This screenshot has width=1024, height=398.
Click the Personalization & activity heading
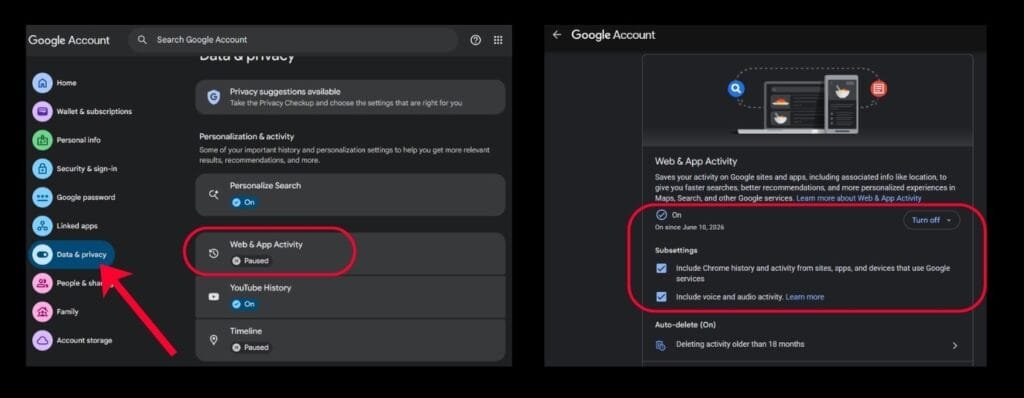coord(246,137)
